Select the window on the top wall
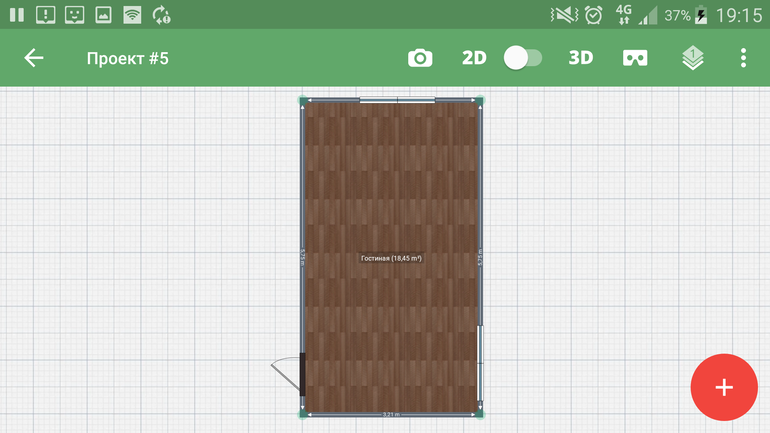The image size is (770, 433). point(397,99)
